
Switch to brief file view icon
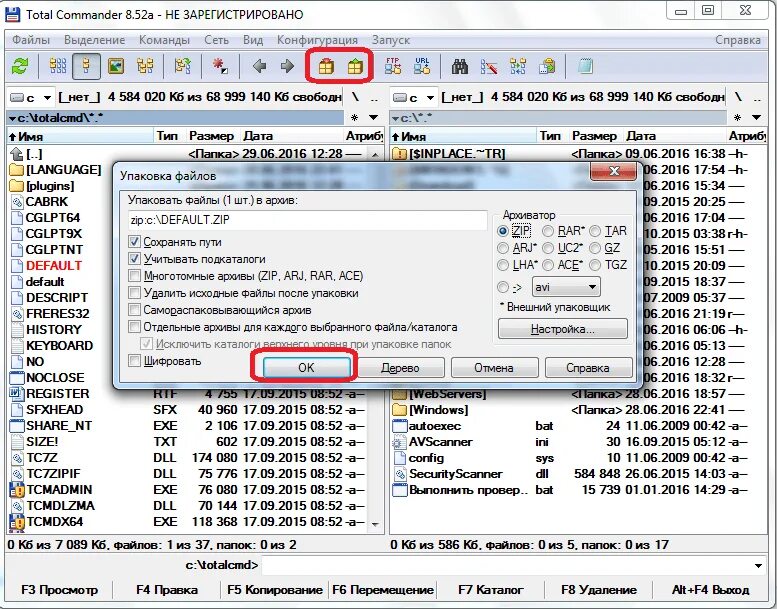58,66
